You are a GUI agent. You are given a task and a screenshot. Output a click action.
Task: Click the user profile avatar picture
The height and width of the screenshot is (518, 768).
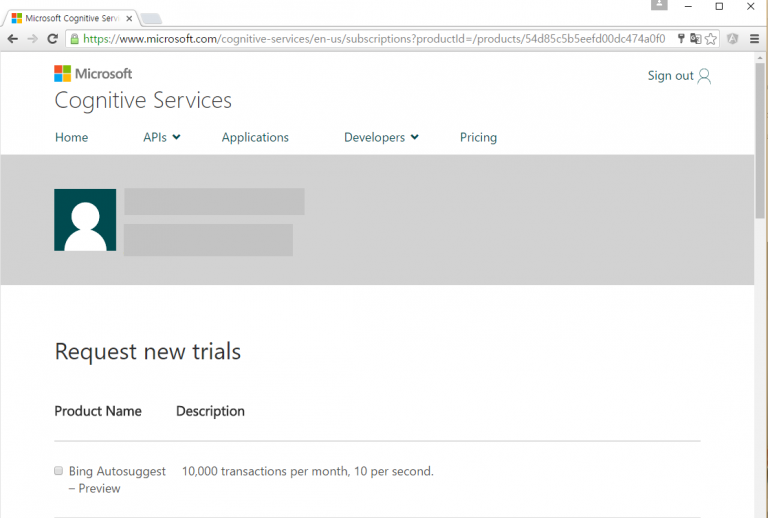pos(85,220)
